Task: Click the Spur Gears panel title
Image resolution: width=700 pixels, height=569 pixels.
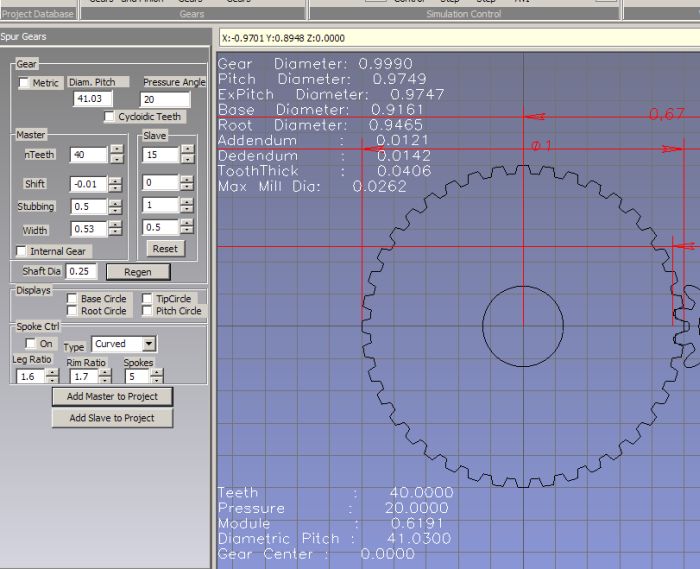Action: [23, 37]
